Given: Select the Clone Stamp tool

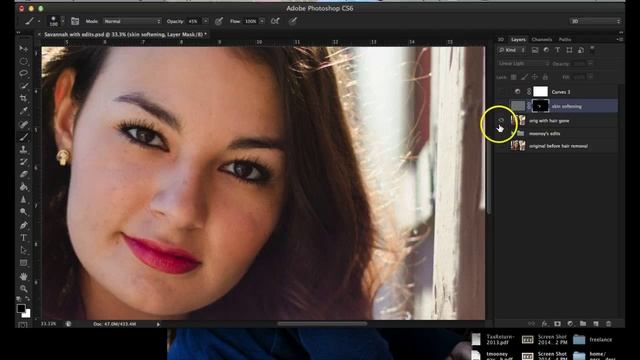Looking at the screenshot, I should (23, 149).
